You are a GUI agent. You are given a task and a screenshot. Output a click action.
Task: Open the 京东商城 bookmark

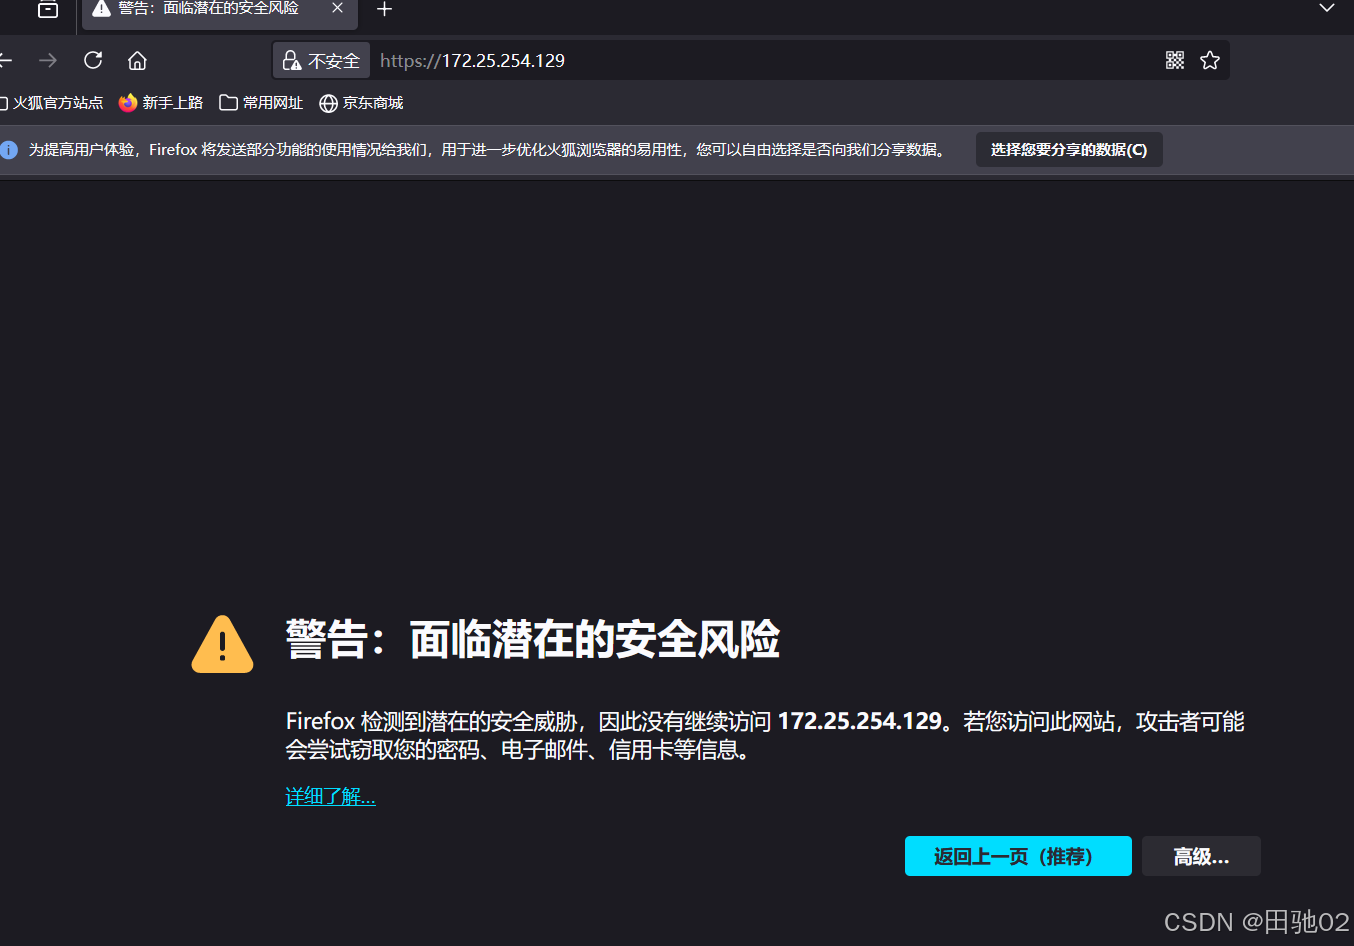pyautogui.click(x=361, y=103)
